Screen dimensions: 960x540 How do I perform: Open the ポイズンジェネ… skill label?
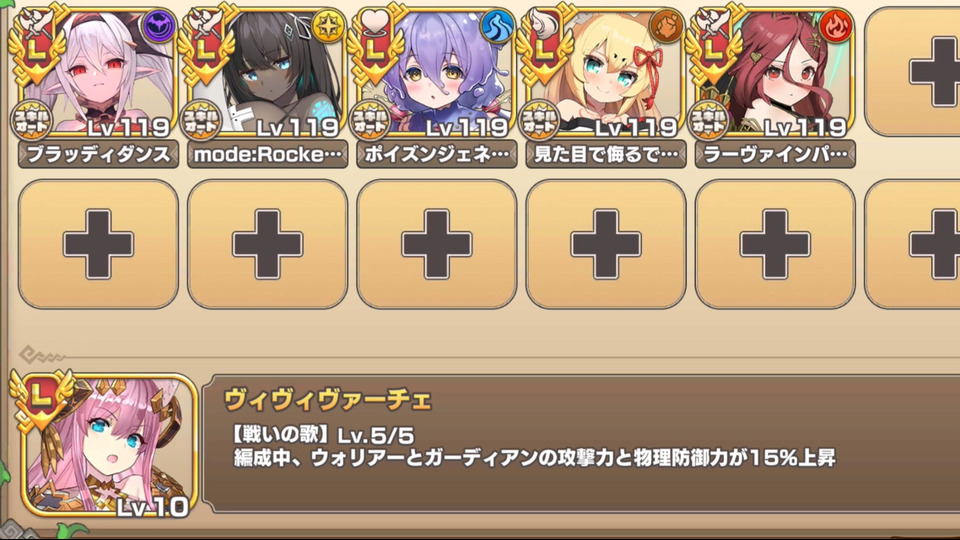(x=437, y=154)
